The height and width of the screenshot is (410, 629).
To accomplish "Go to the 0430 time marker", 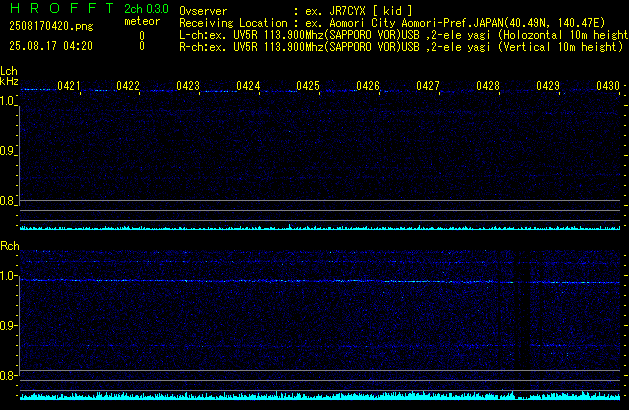I will pos(608,86).
